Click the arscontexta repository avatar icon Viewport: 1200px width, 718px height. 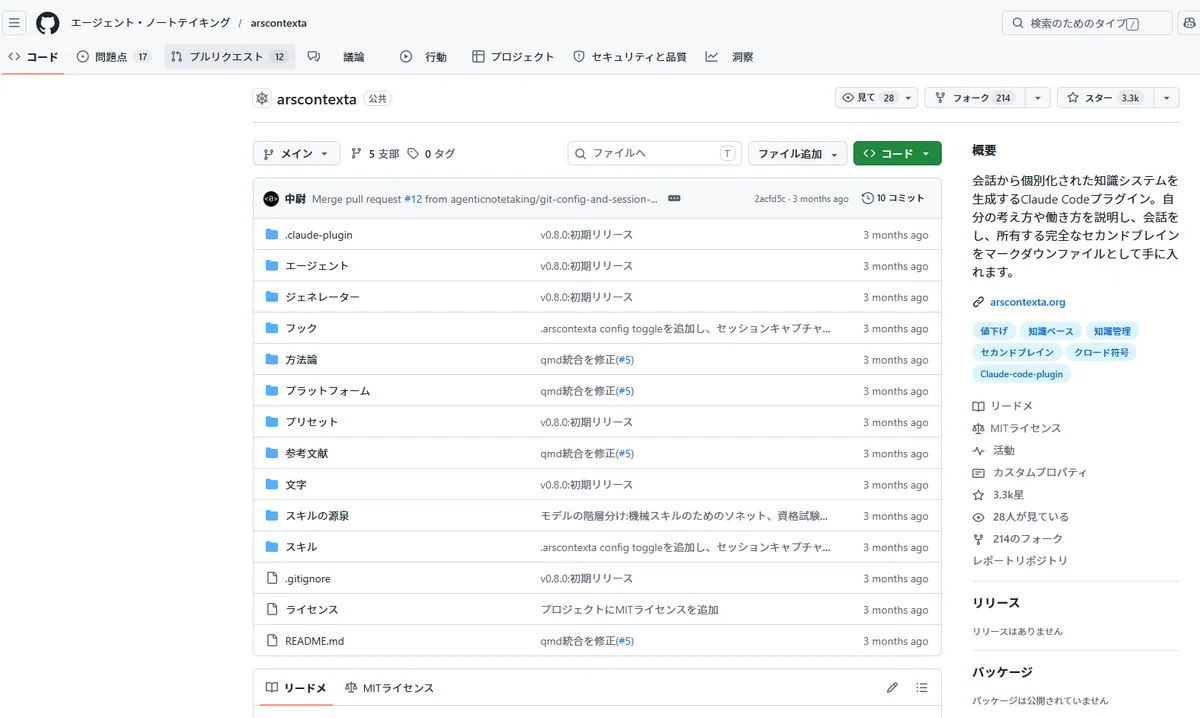tap(262, 99)
